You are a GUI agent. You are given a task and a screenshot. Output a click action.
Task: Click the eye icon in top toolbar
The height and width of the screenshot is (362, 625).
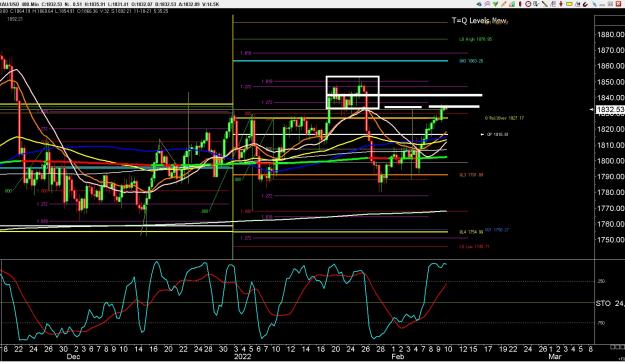click(x=479, y=4)
